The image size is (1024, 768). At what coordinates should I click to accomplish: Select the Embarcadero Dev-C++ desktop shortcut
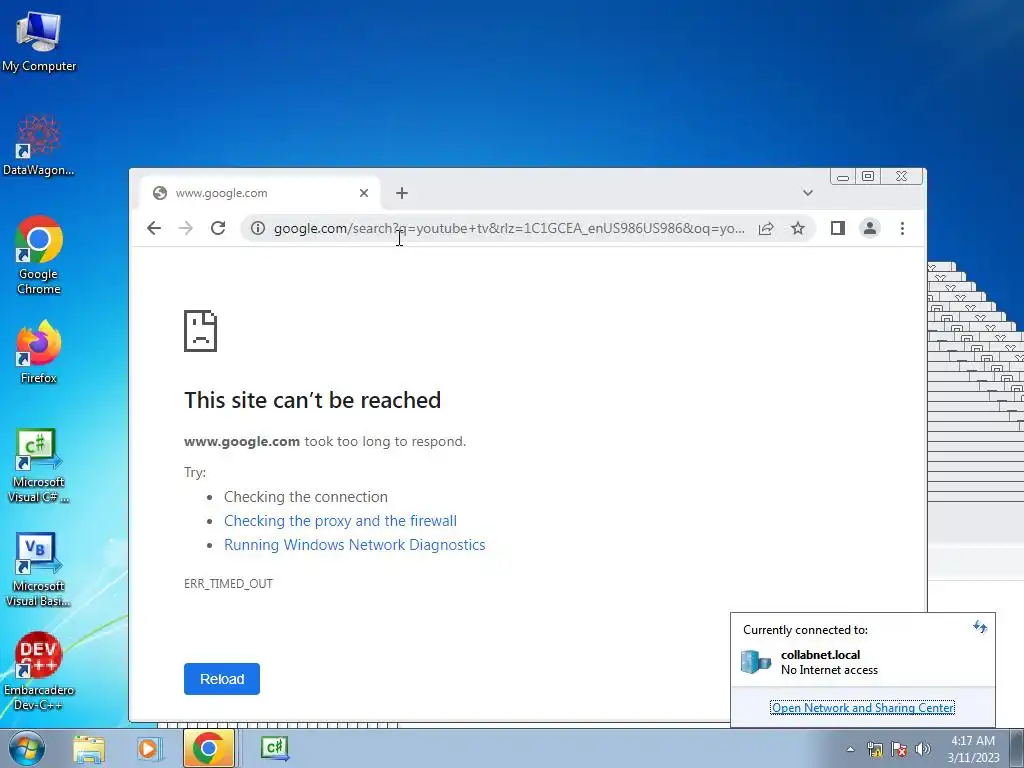pos(39,671)
